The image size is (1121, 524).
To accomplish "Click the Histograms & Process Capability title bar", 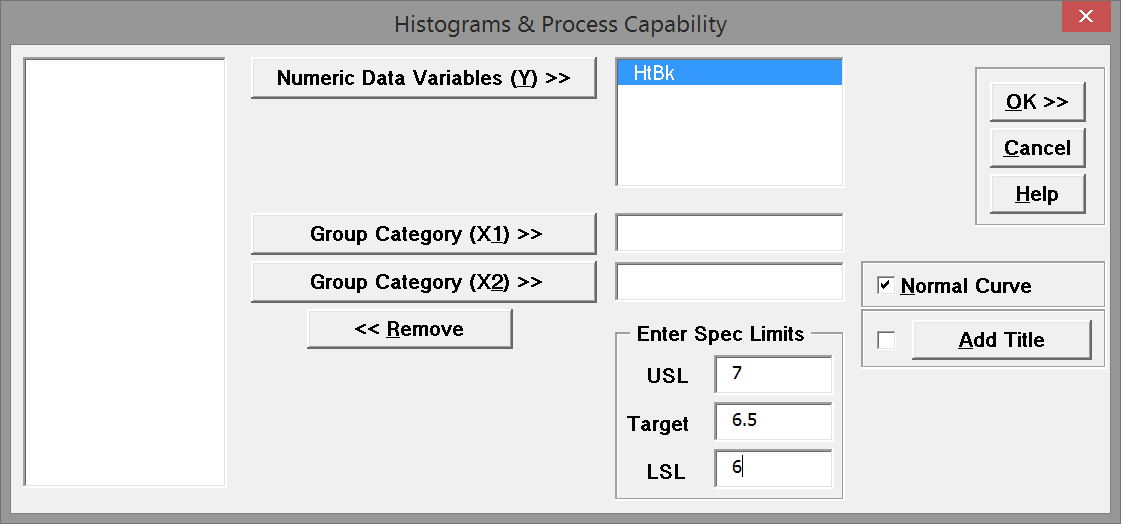I will [560, 23].
